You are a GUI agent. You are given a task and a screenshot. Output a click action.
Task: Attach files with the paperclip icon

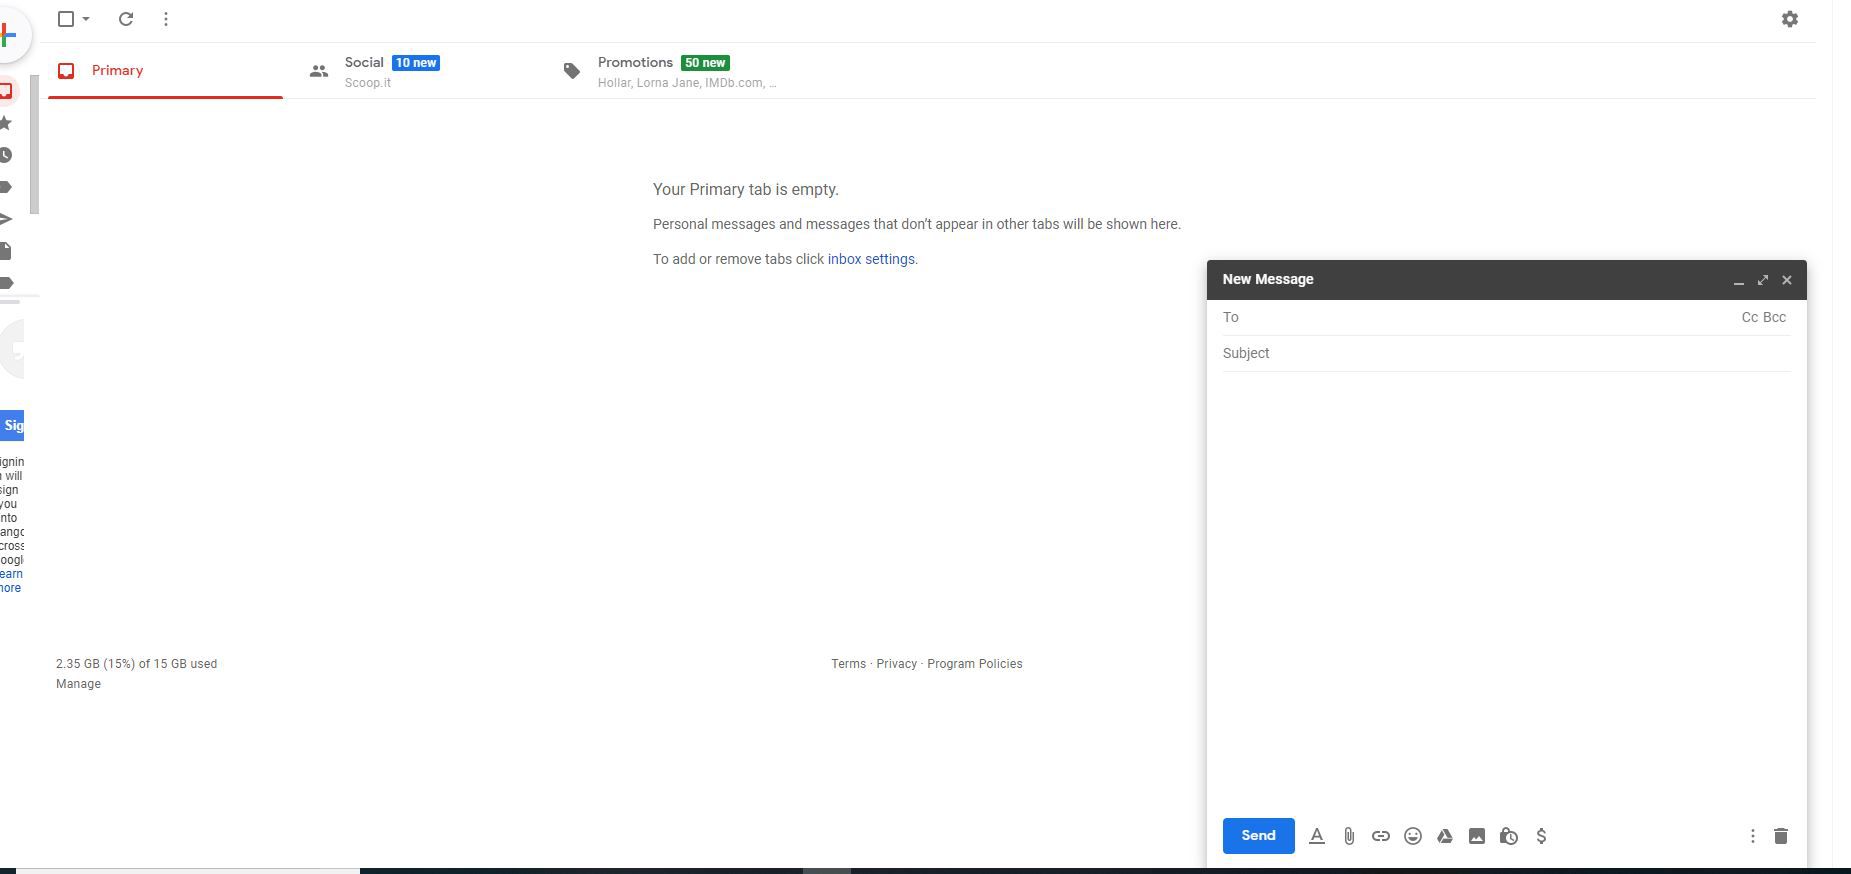(x=1349, y=836)
